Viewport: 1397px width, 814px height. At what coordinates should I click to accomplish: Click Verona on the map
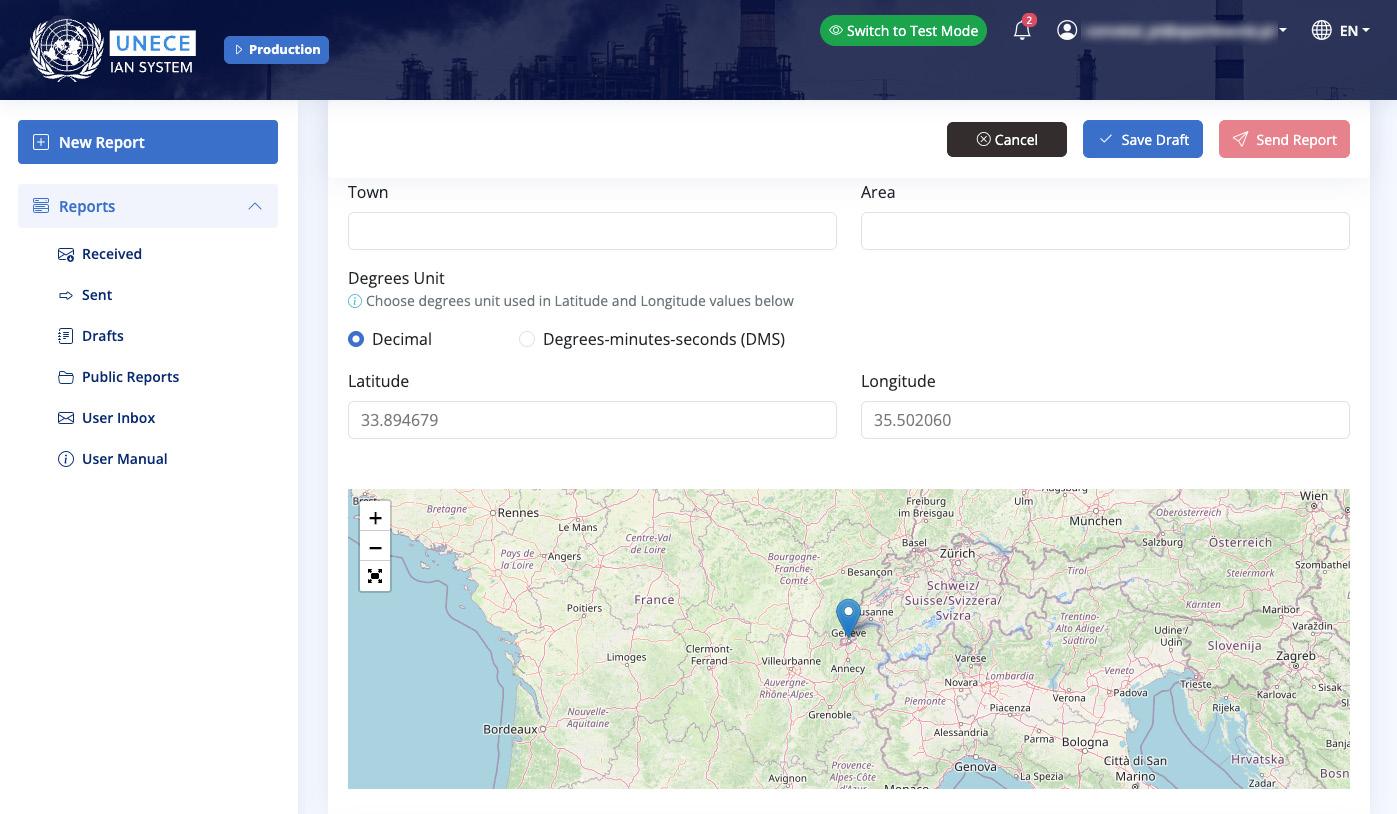pyautogui.click(x=1068, y=698)
